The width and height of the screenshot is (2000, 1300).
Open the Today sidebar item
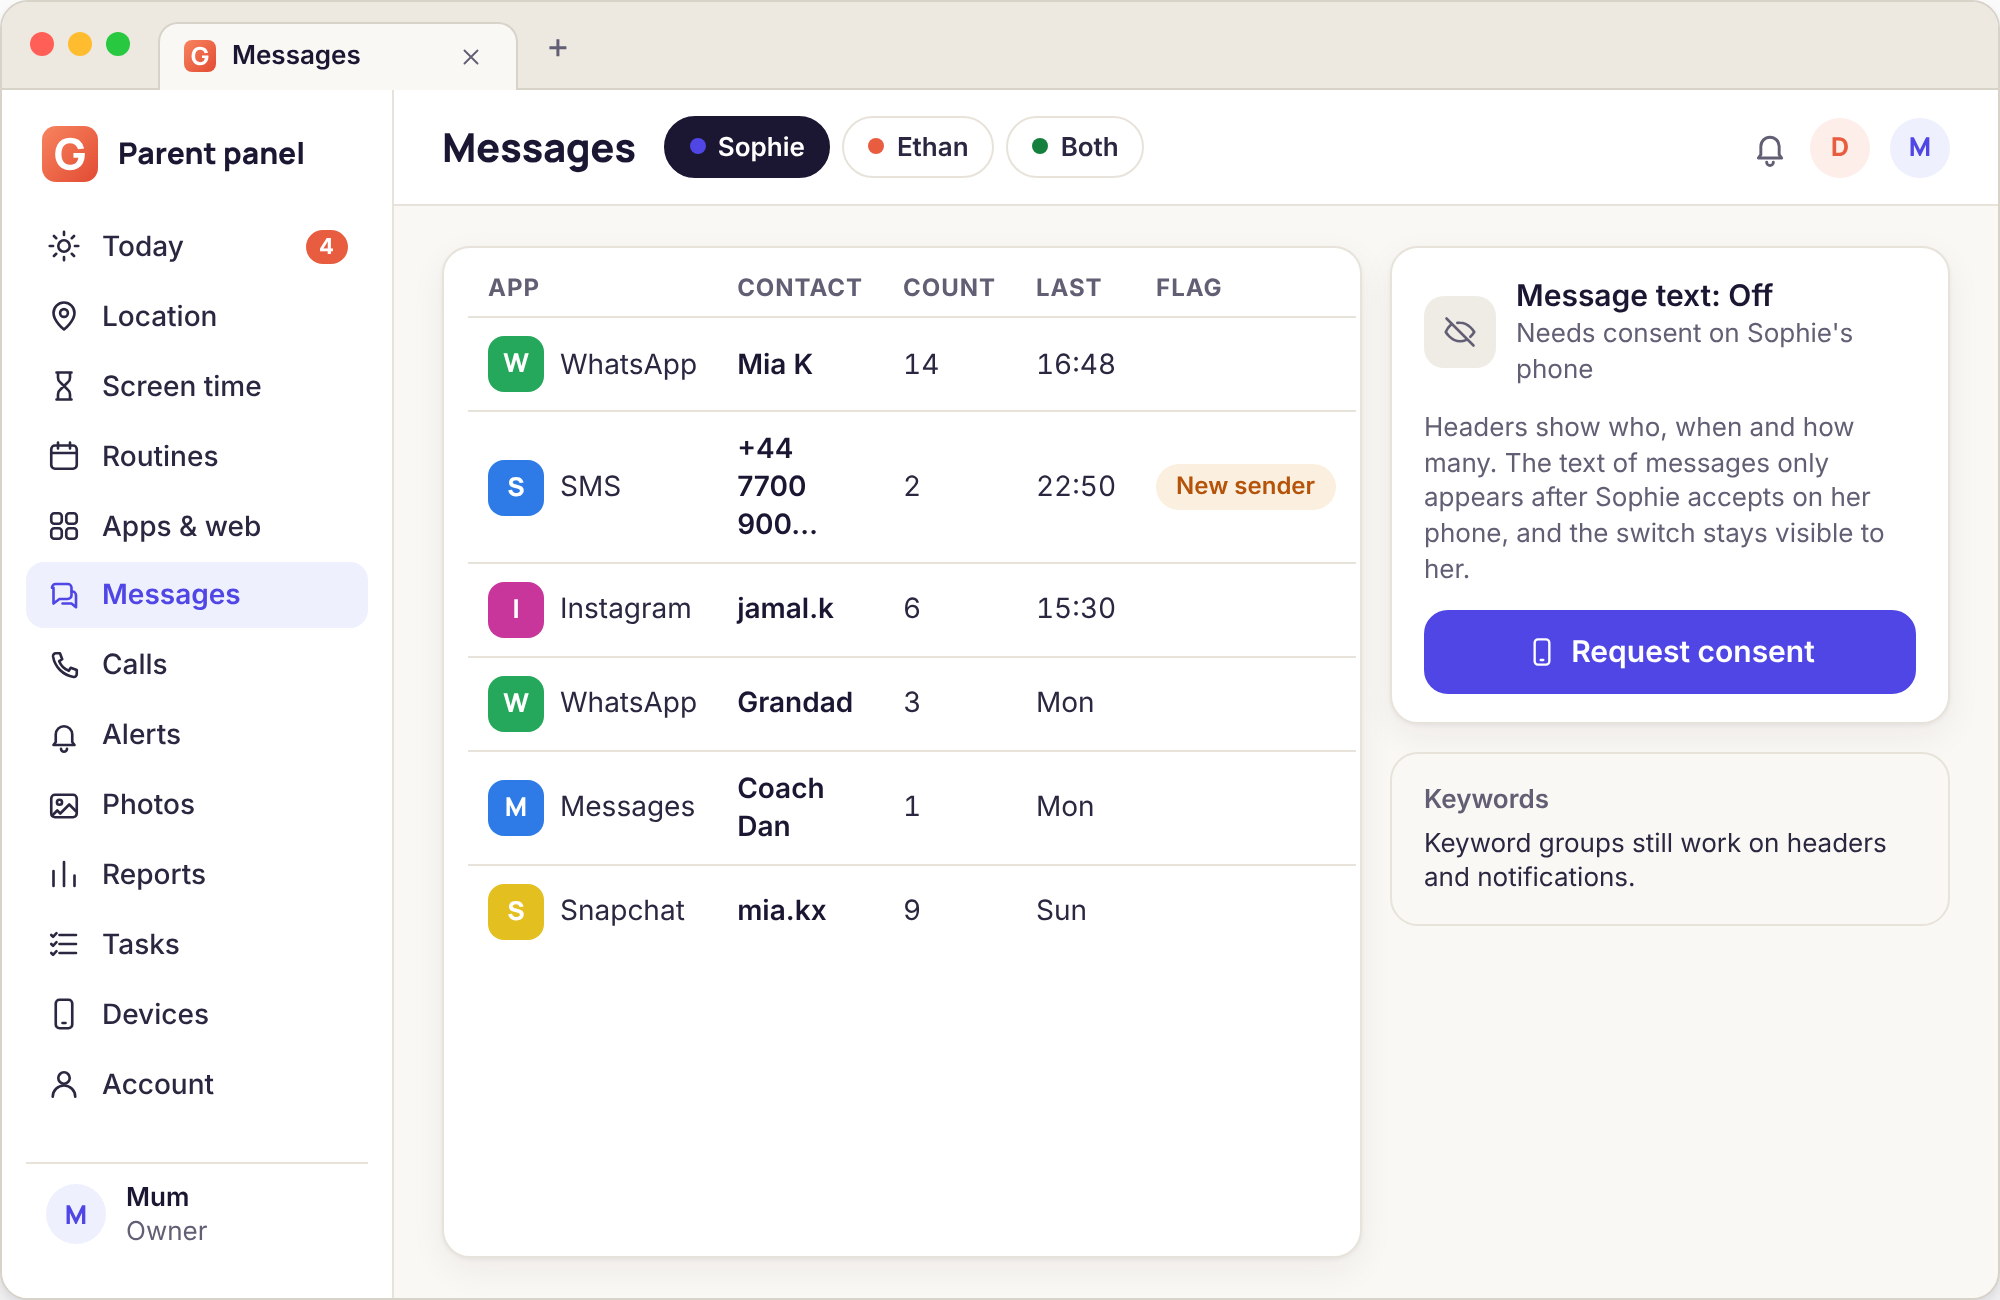197,246
